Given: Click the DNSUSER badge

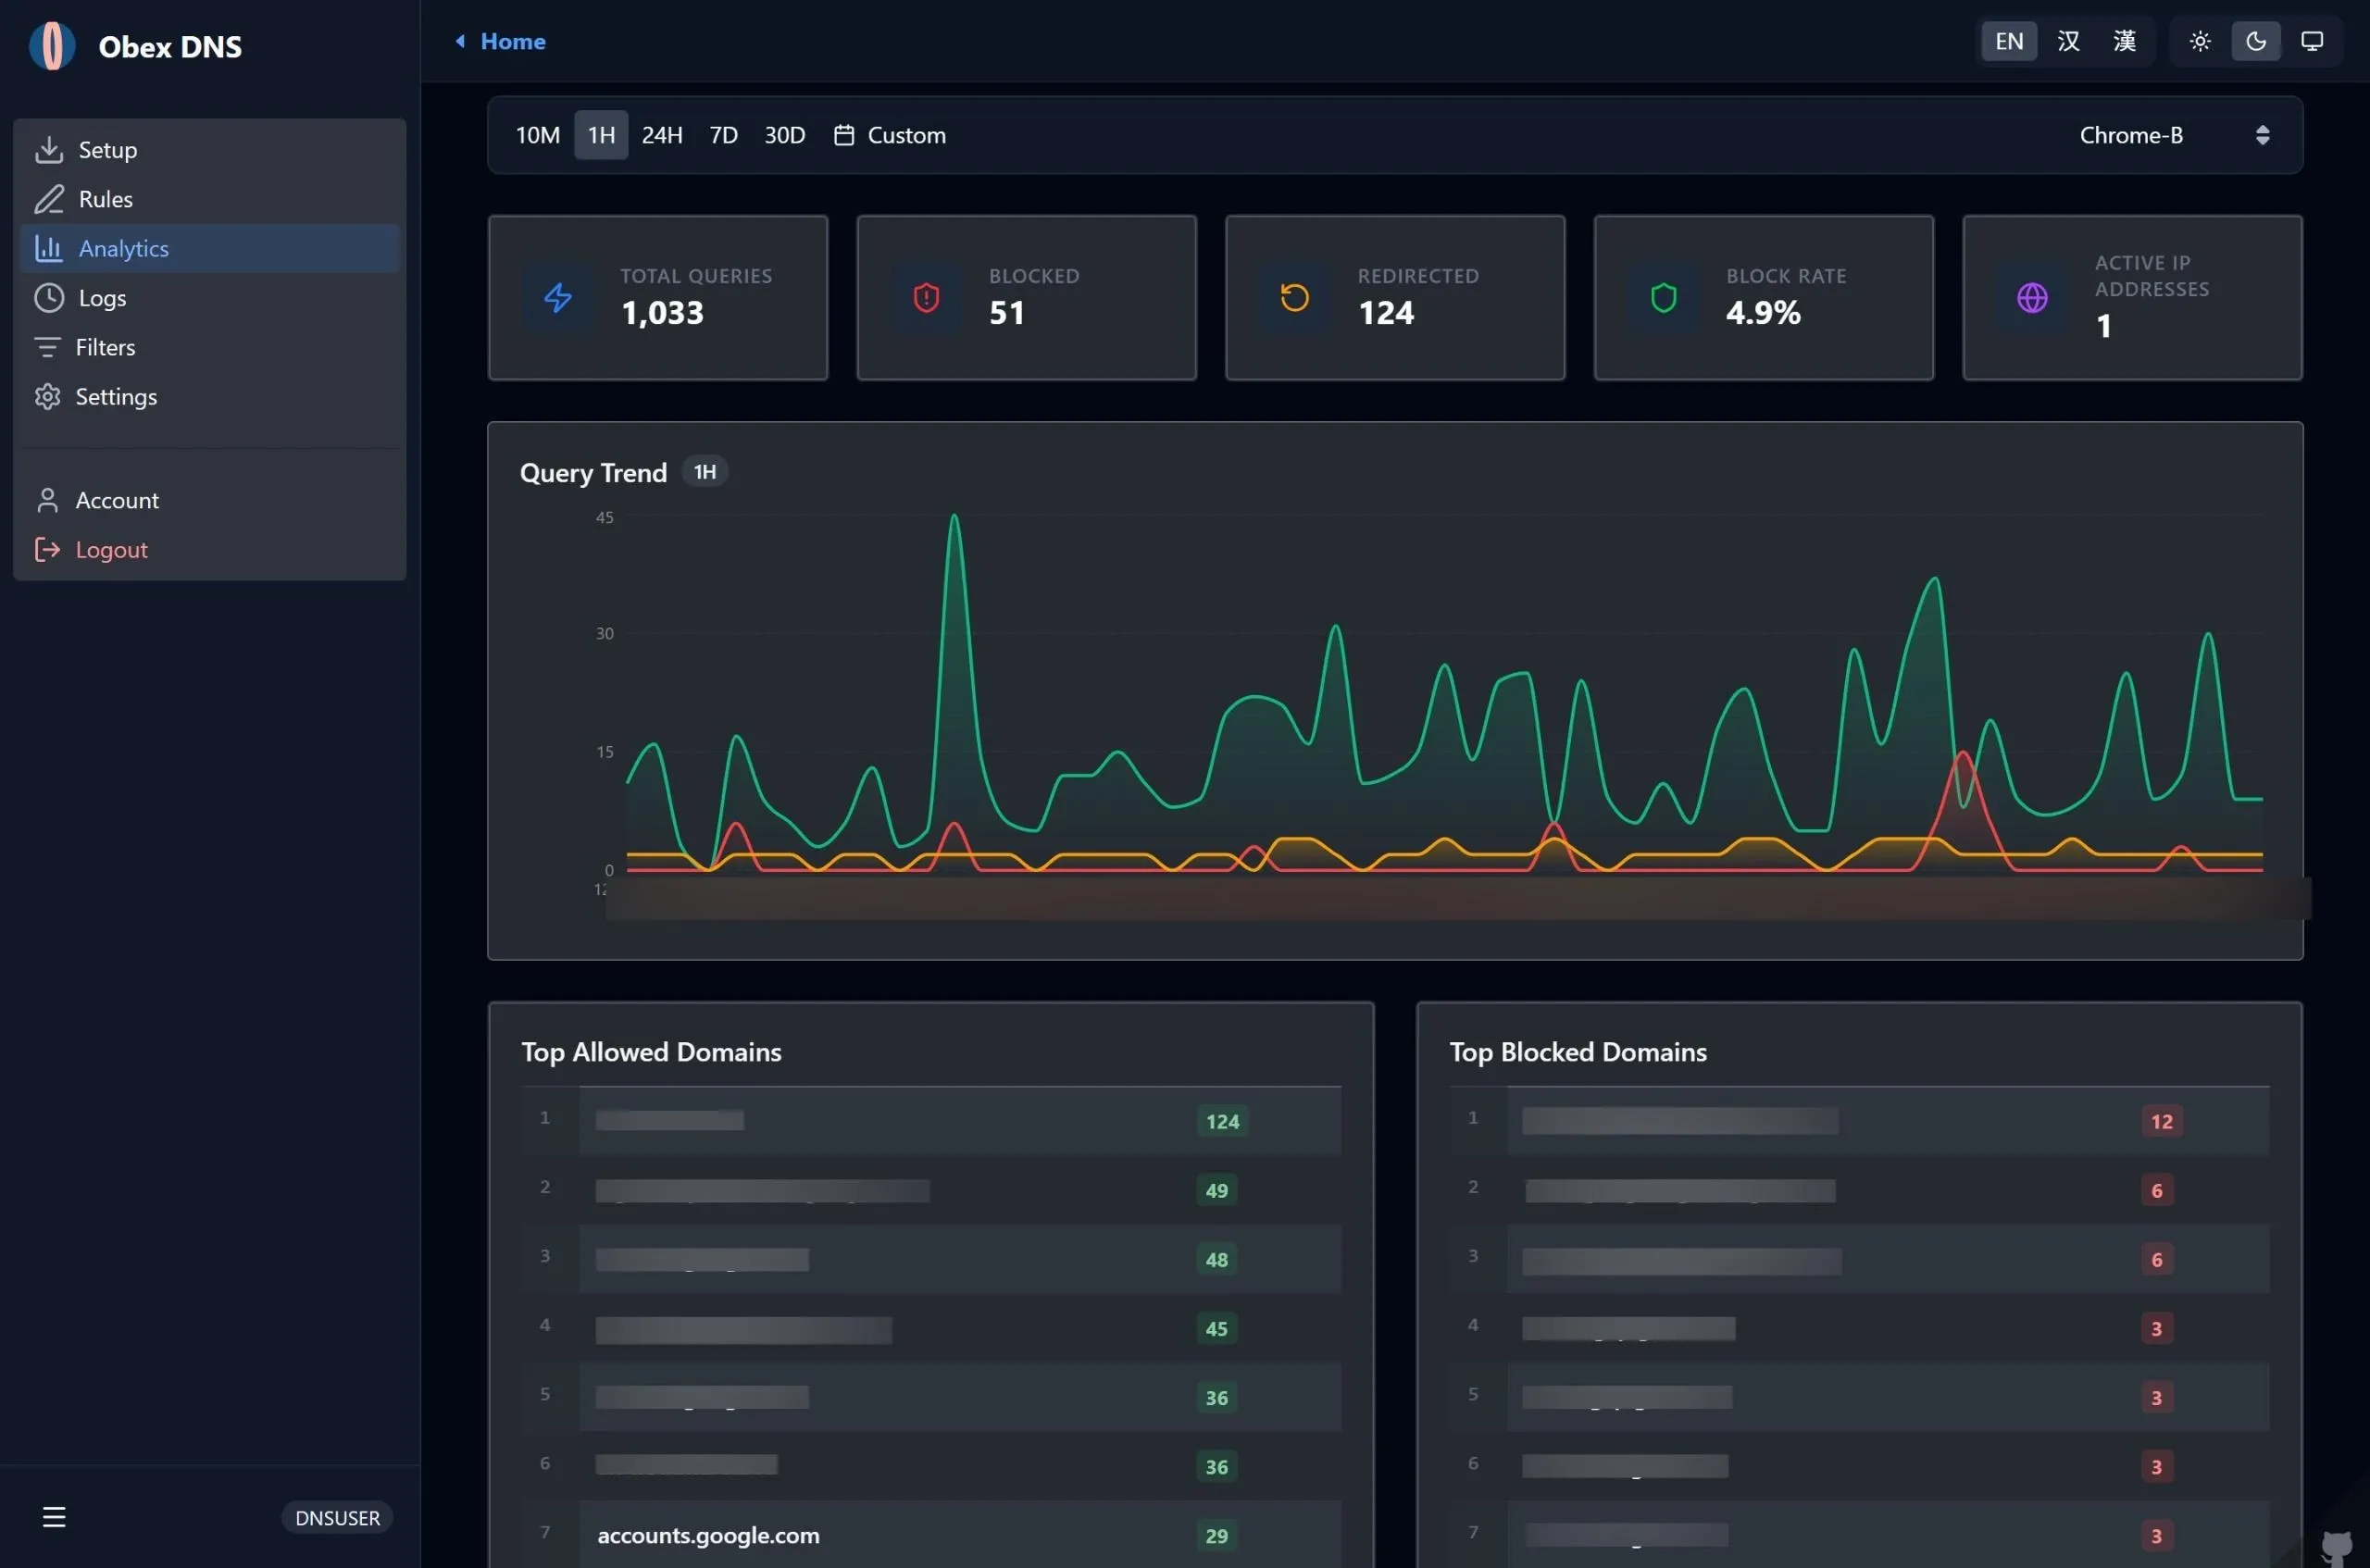Looking at the screenshot, I should tap(337, 1518).
